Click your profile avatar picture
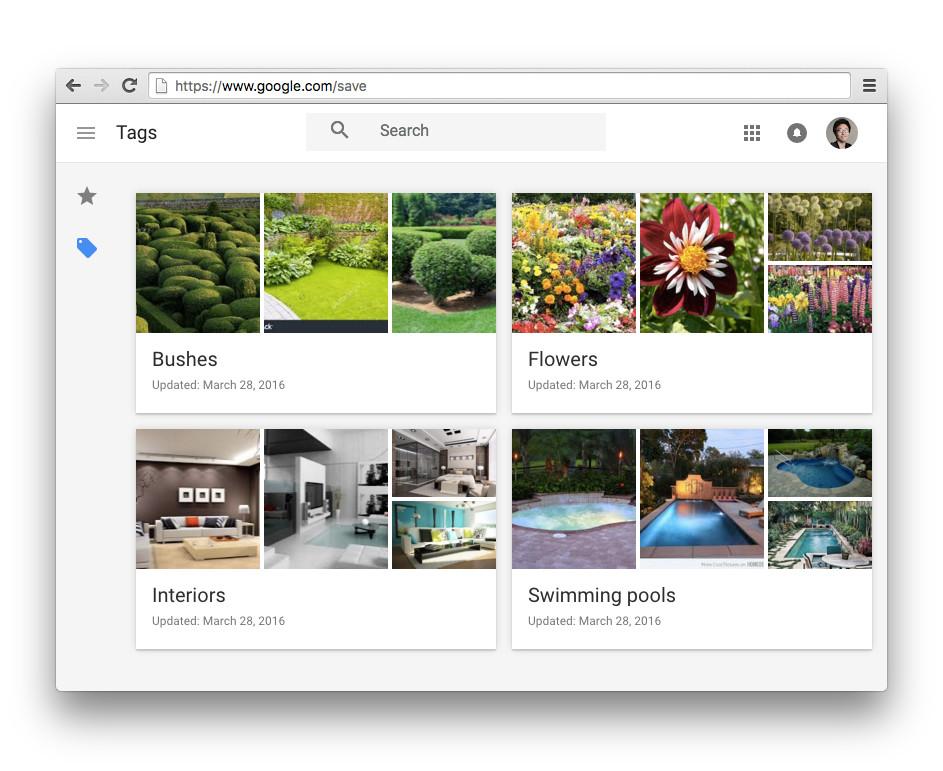943x771 pixels. pyautogui.click(x=842, y=132)
